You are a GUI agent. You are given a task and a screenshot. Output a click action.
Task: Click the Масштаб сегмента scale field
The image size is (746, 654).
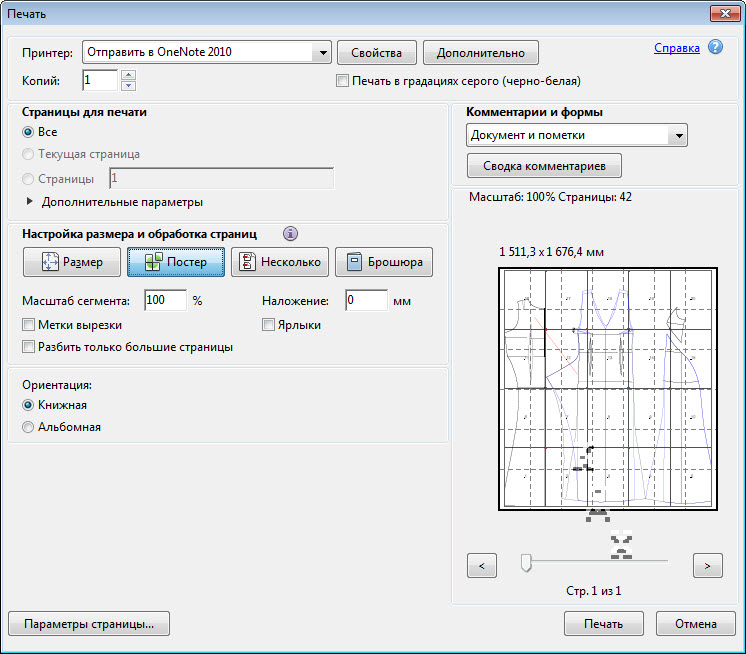(166, 300)
